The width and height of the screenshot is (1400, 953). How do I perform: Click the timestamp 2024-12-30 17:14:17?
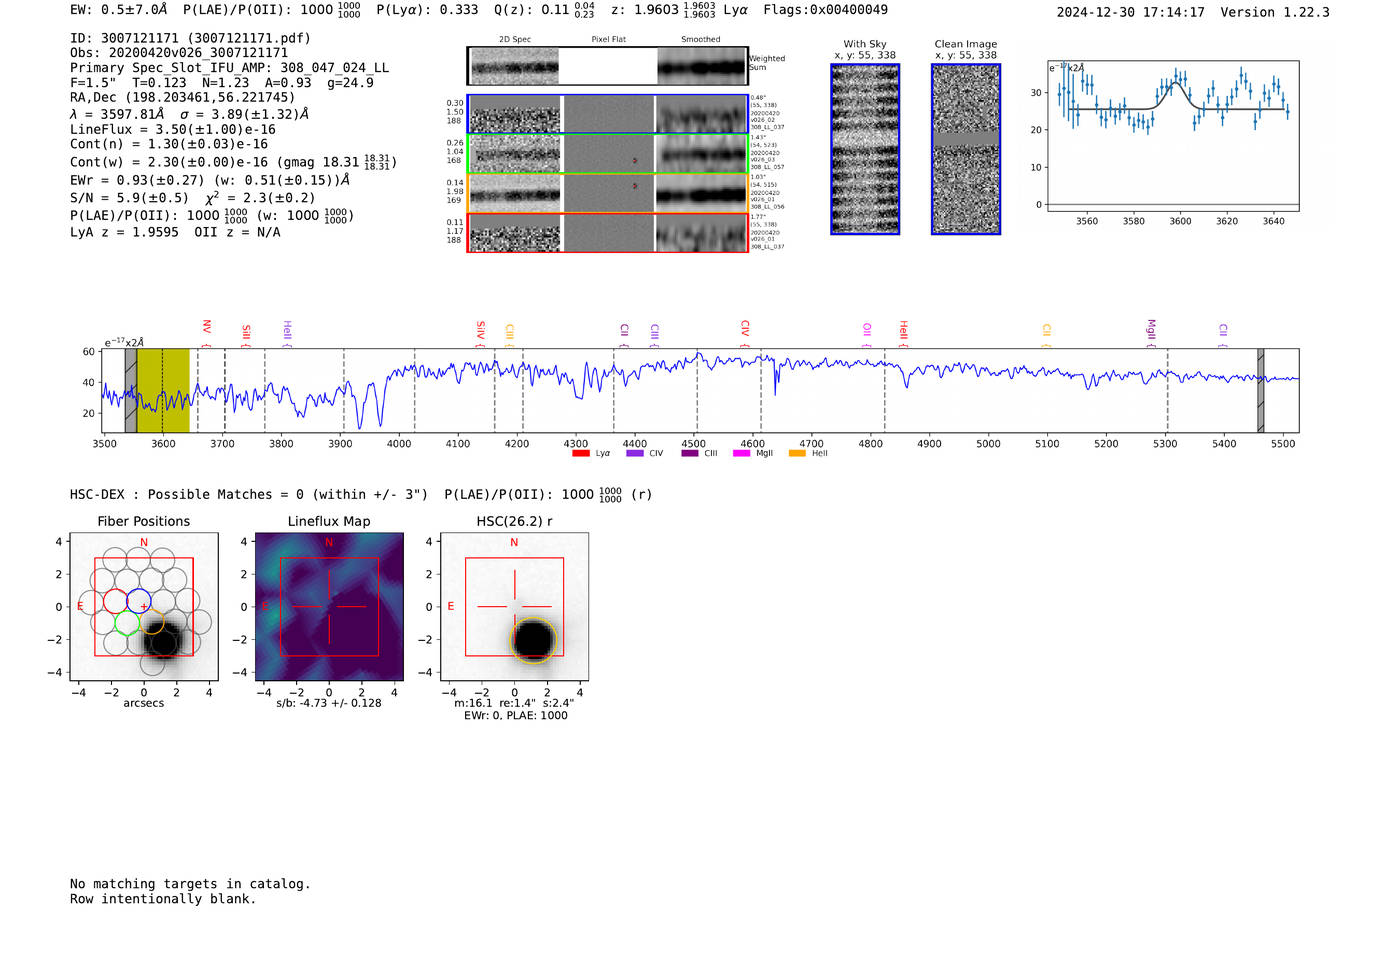[x=1131, y=12]
